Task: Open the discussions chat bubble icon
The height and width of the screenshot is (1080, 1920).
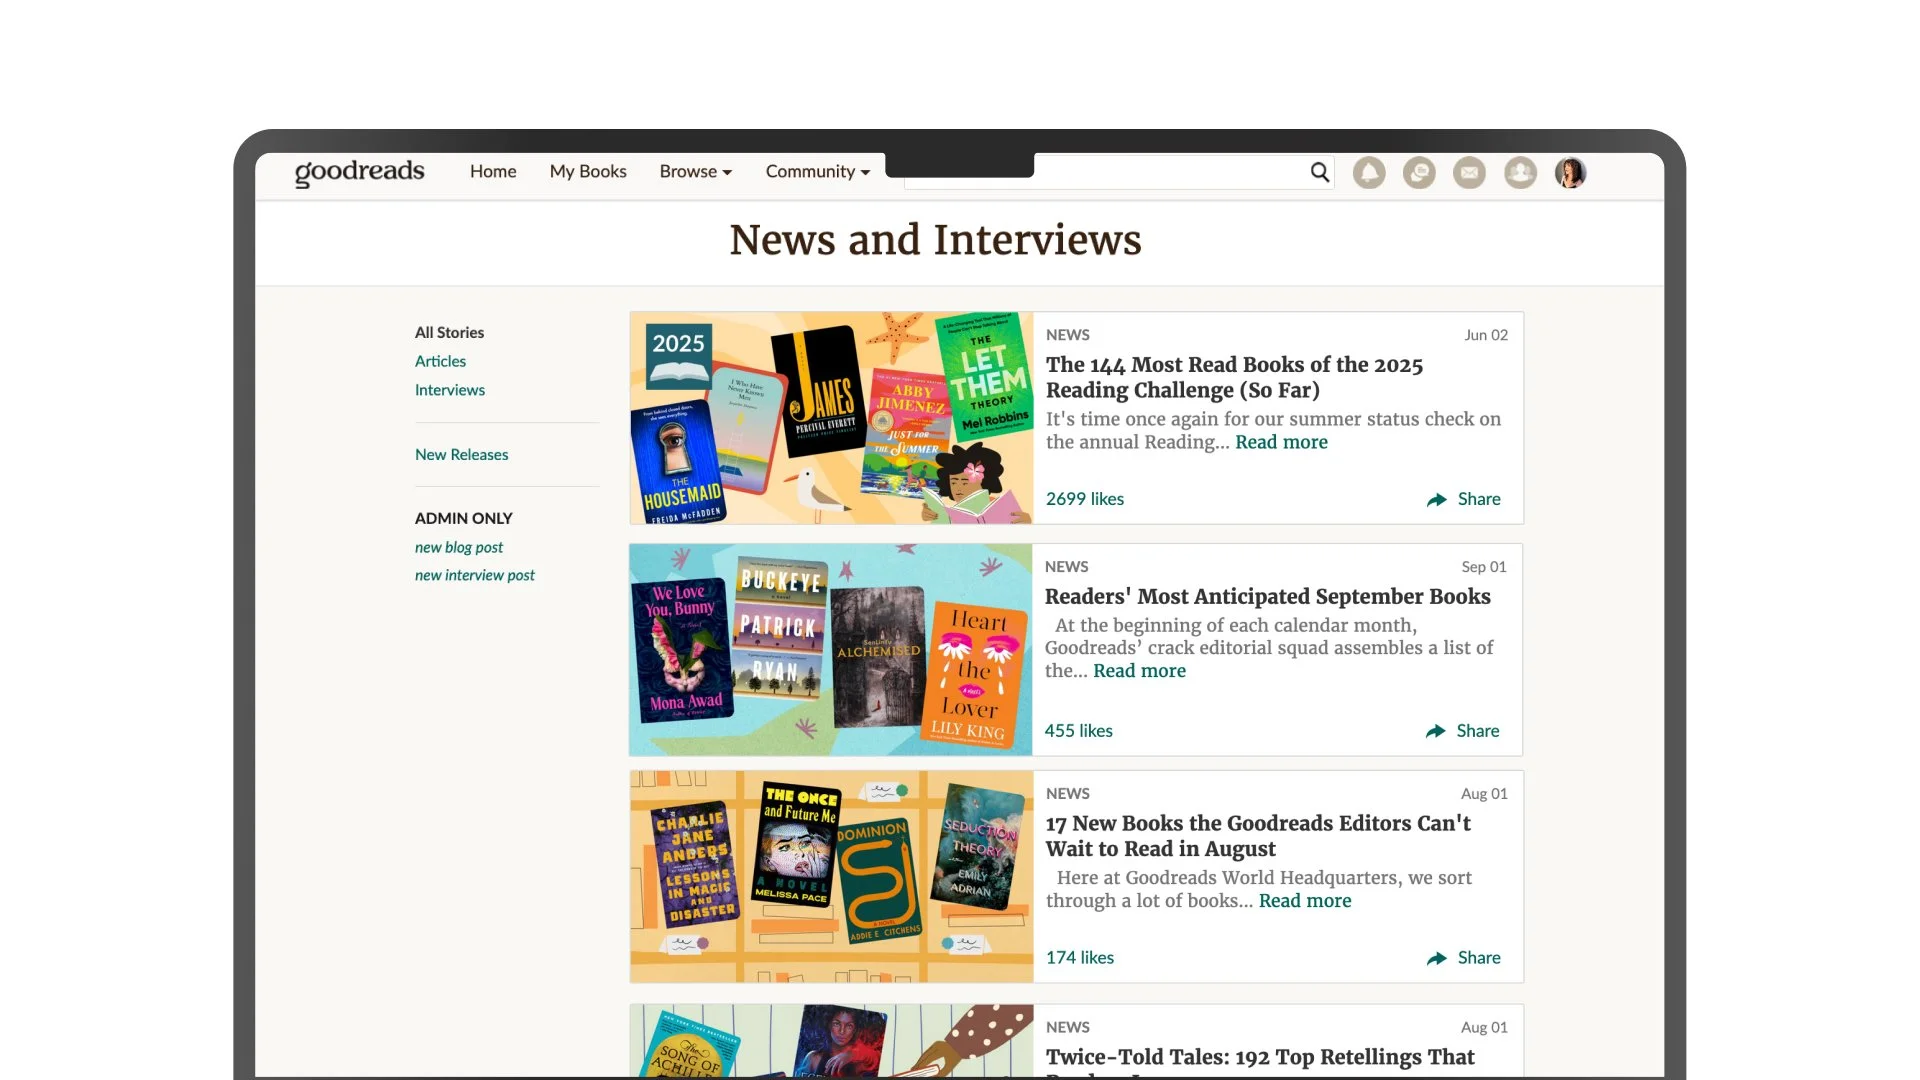Action: [1419, 173]
